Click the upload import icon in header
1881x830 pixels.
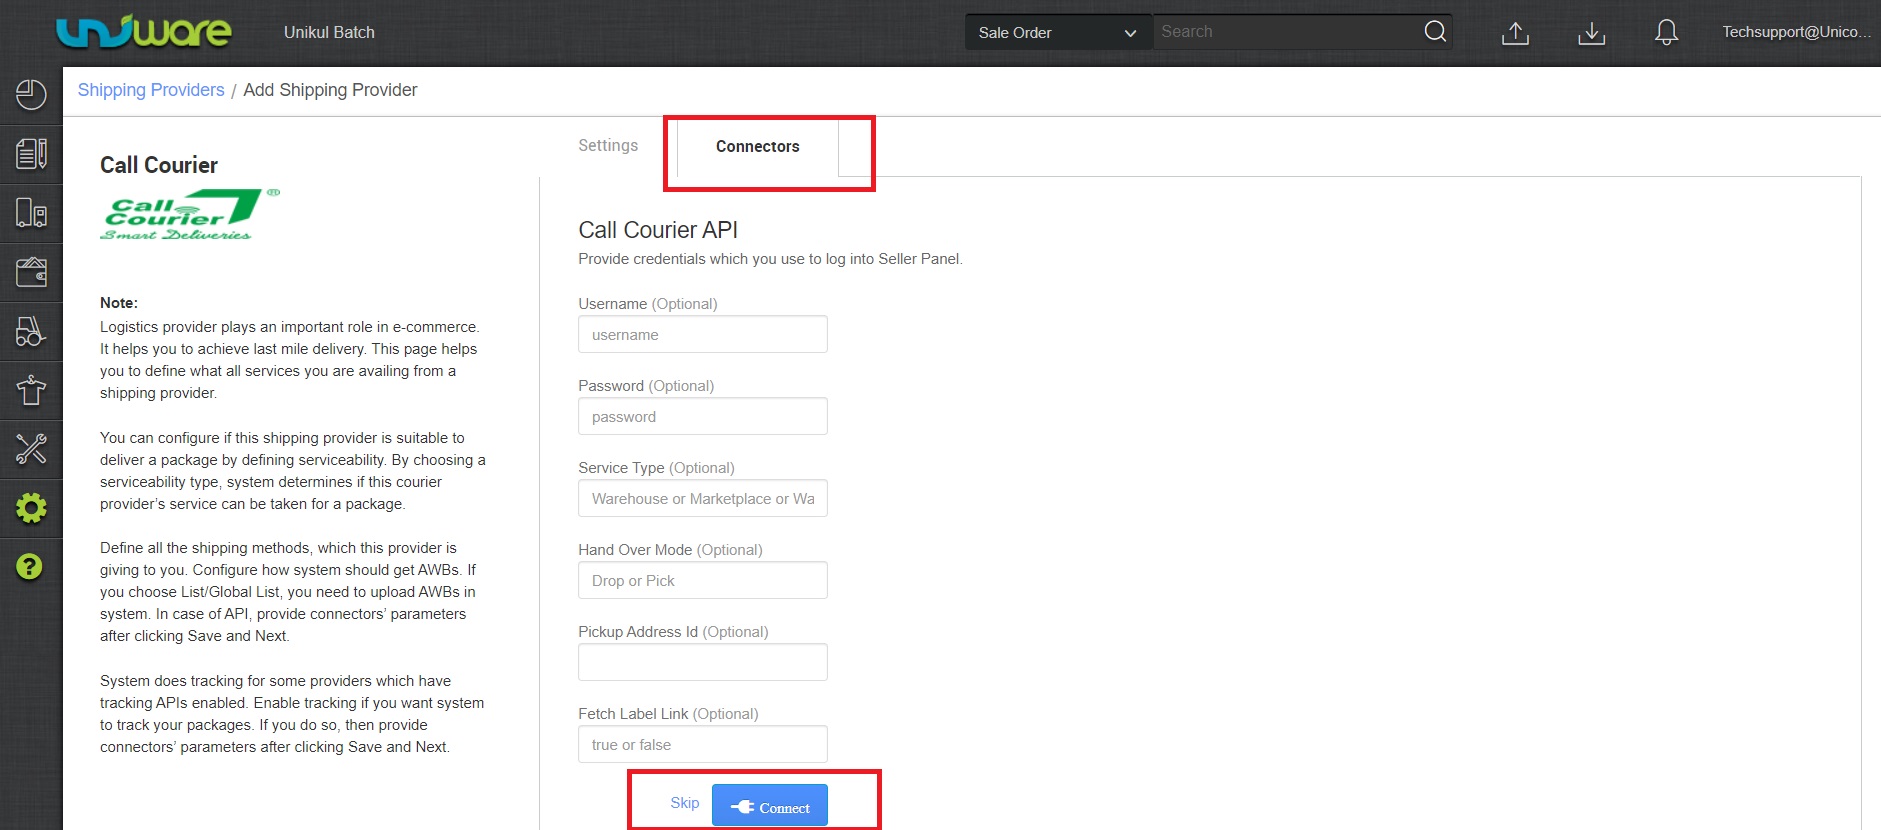pyautogui.click(x=1515, y=33)
